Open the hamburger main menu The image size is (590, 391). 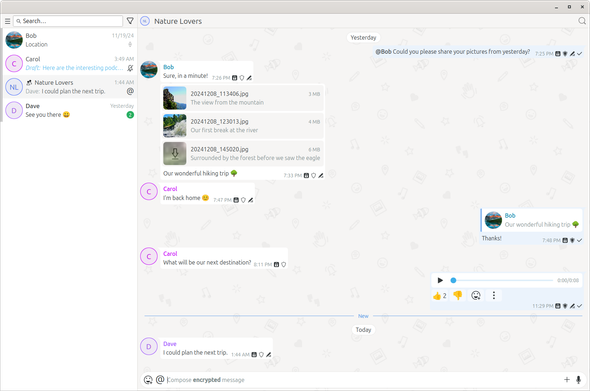pos(7,21)
